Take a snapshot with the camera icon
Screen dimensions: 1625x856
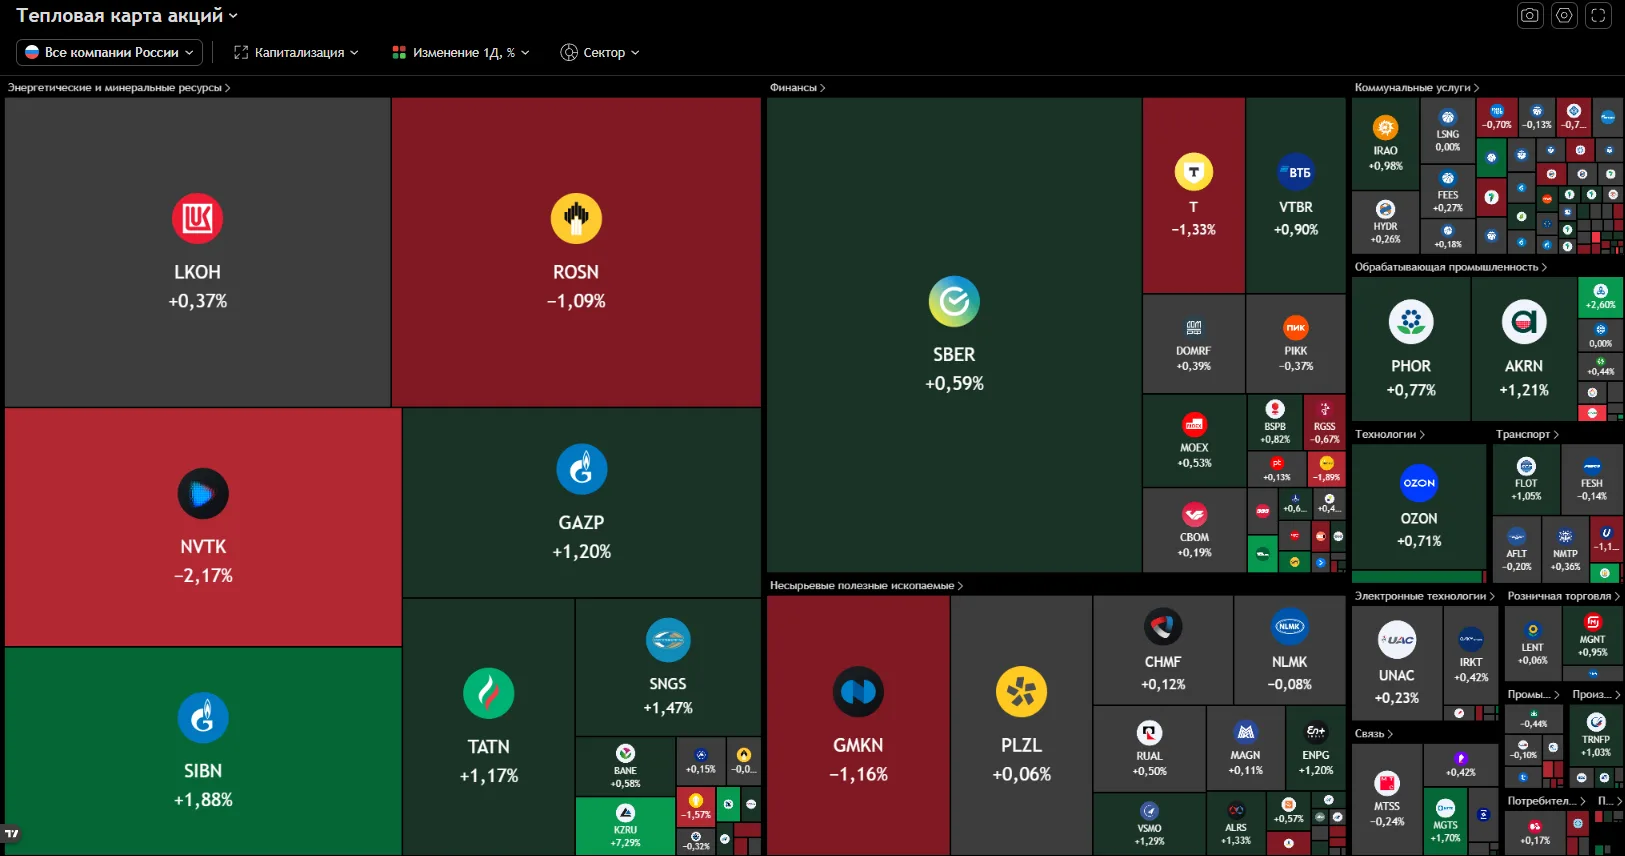click(x=1530, y=15)
